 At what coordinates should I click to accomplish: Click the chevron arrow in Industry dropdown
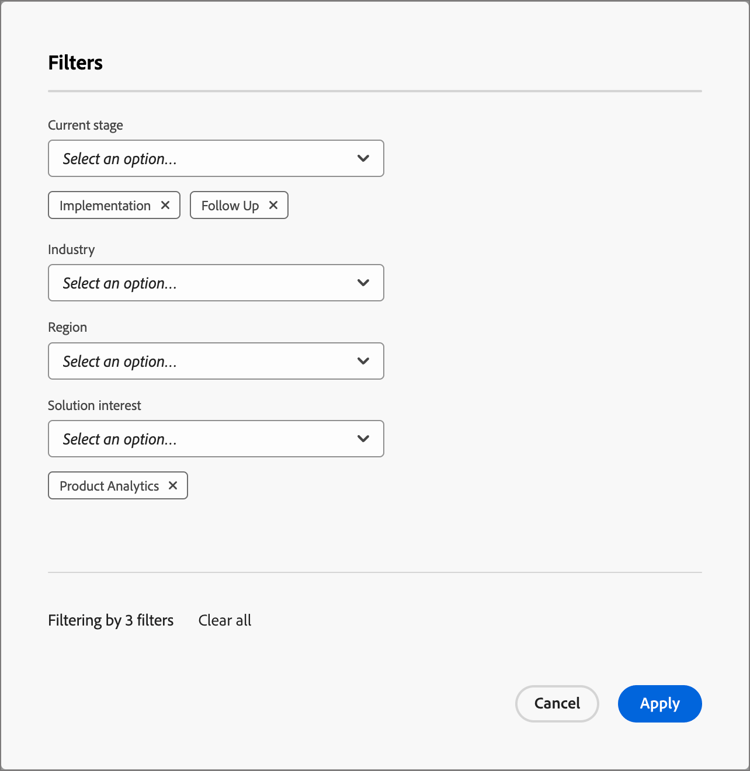coord(363,283)
